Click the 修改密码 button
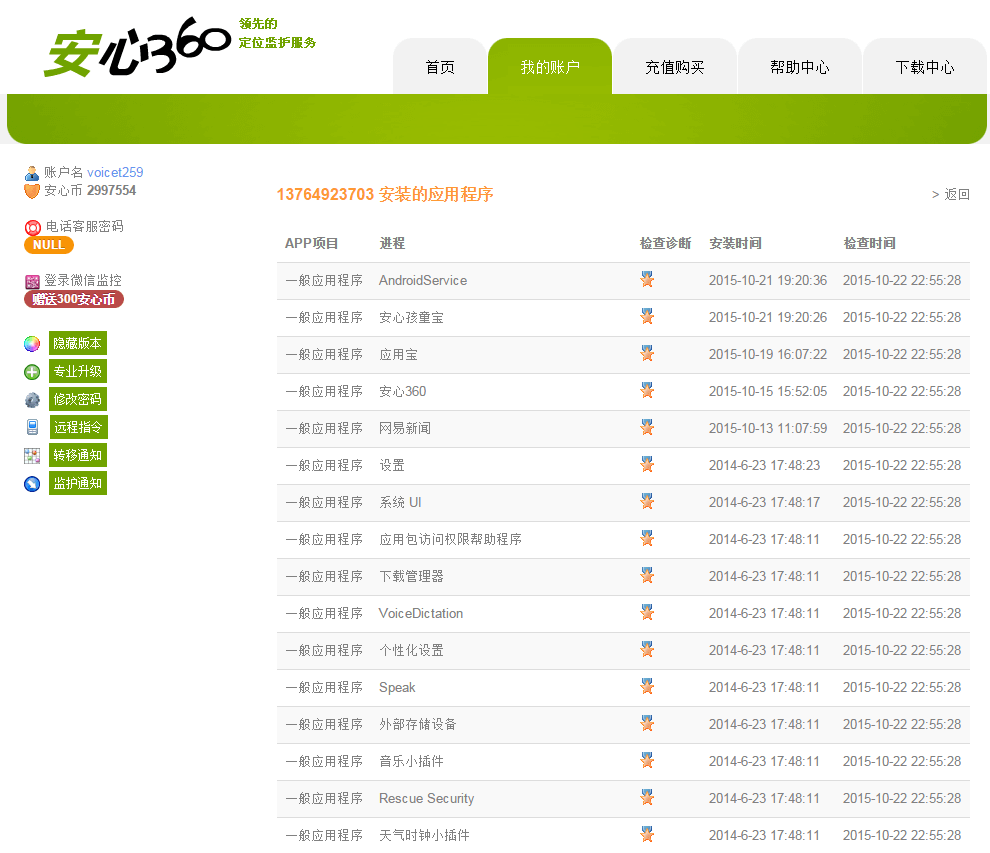The height and width of the screenshot is (853, 990). (x=78, y=399)
